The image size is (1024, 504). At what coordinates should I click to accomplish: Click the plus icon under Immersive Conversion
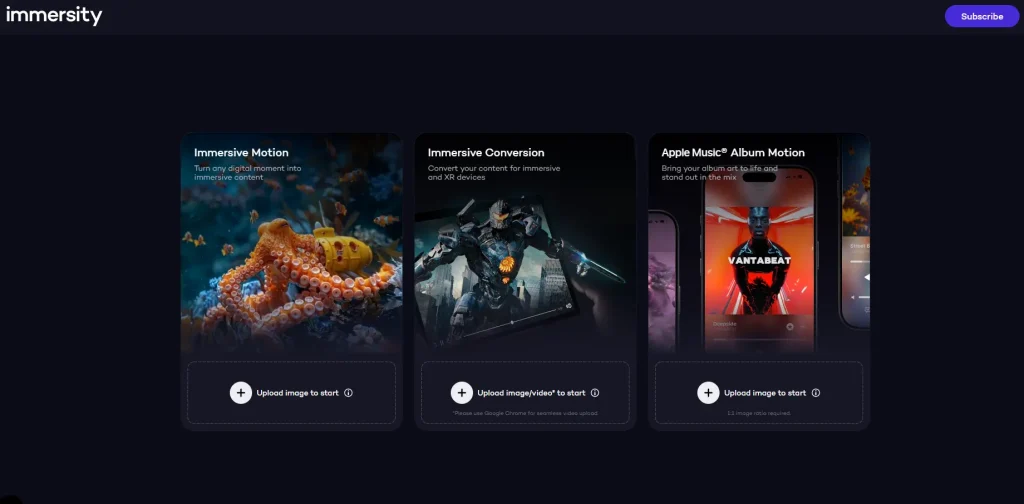[x=462, y=393]
